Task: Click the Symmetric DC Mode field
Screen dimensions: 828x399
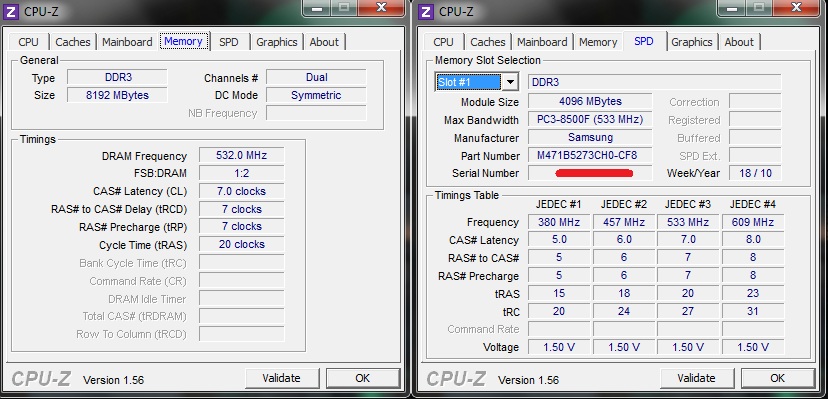Action: pos(316,96)
